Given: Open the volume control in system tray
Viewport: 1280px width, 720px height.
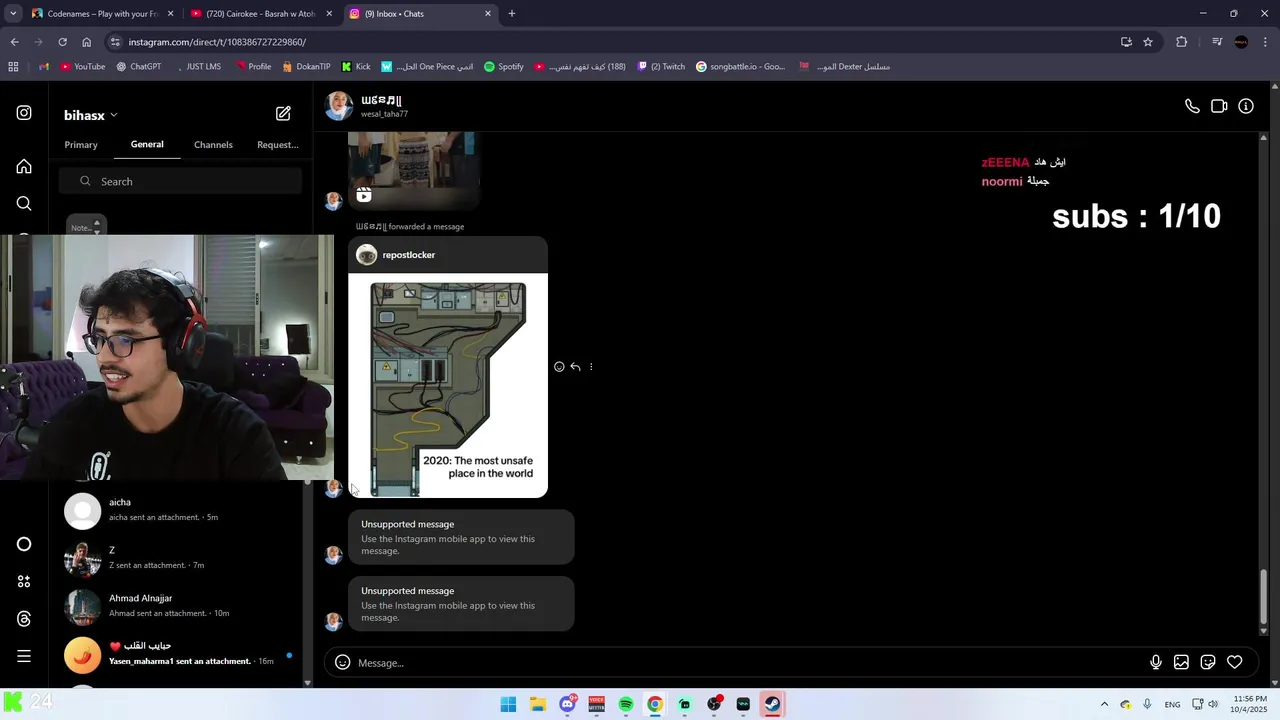Looking at the screenshot, I should click(1213, 704).
